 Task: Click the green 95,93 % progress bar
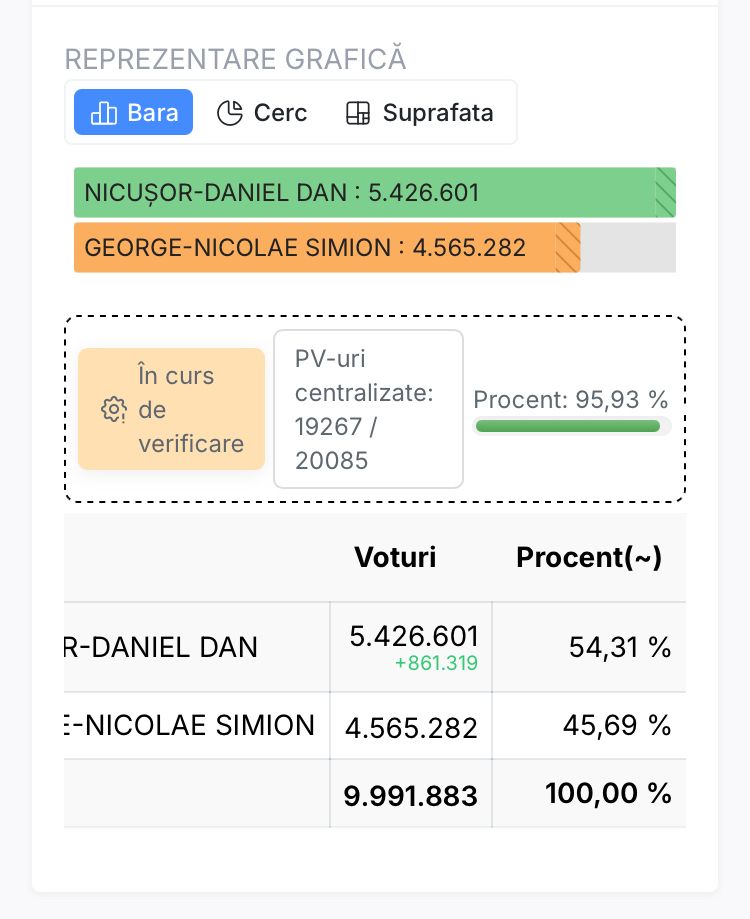pos(568,426)
